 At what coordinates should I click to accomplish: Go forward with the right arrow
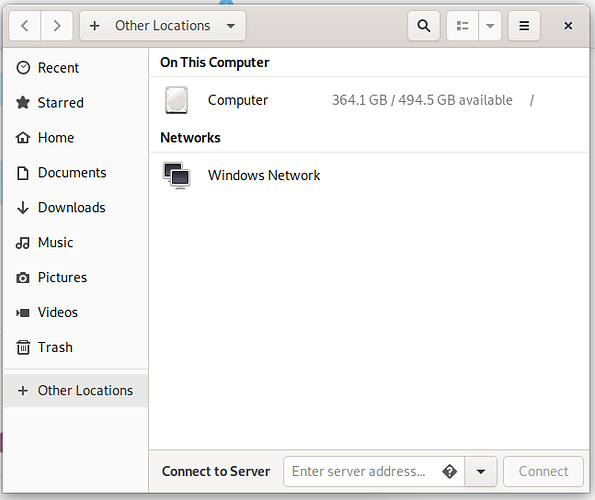point(57,26)
